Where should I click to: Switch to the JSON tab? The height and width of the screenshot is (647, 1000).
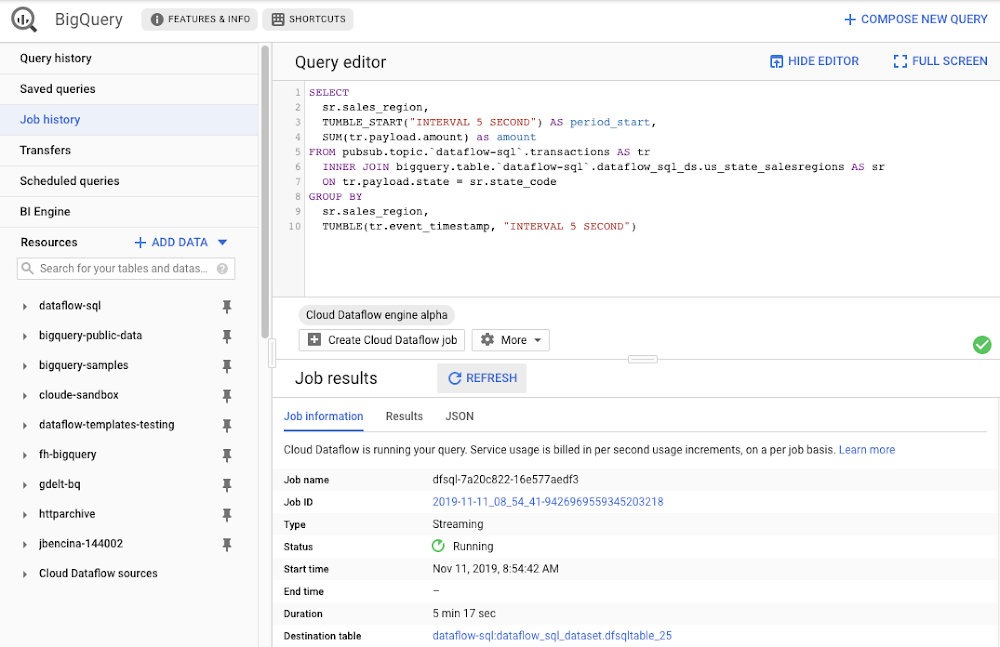click(x=459, y=416)
